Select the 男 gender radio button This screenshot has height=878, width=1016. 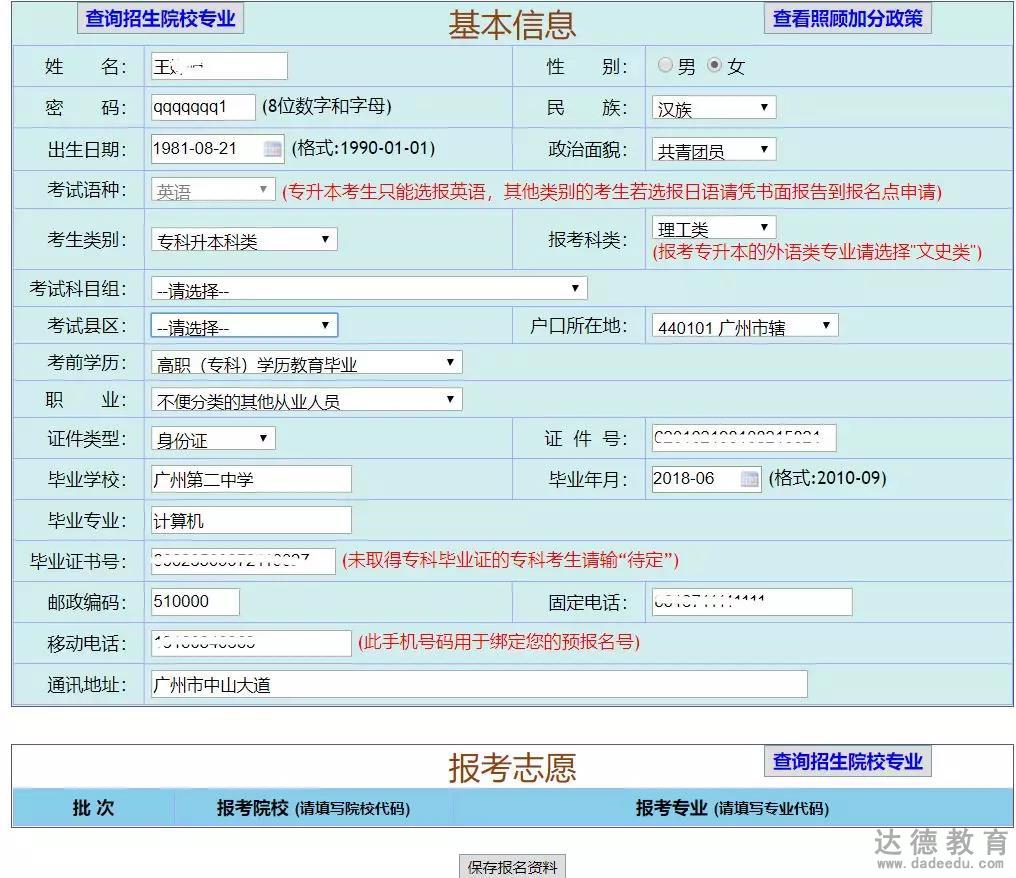[x=665, y=65]
